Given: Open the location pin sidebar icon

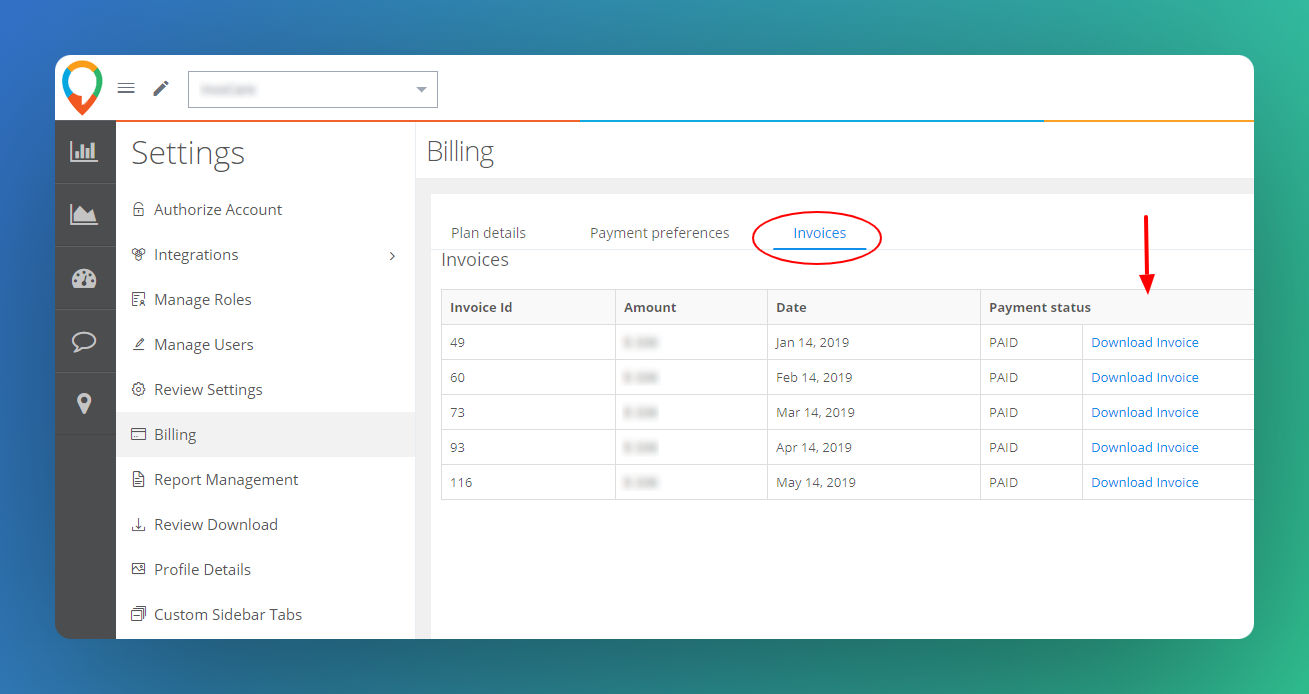Looking at the screenshot, I should point(84,403).
